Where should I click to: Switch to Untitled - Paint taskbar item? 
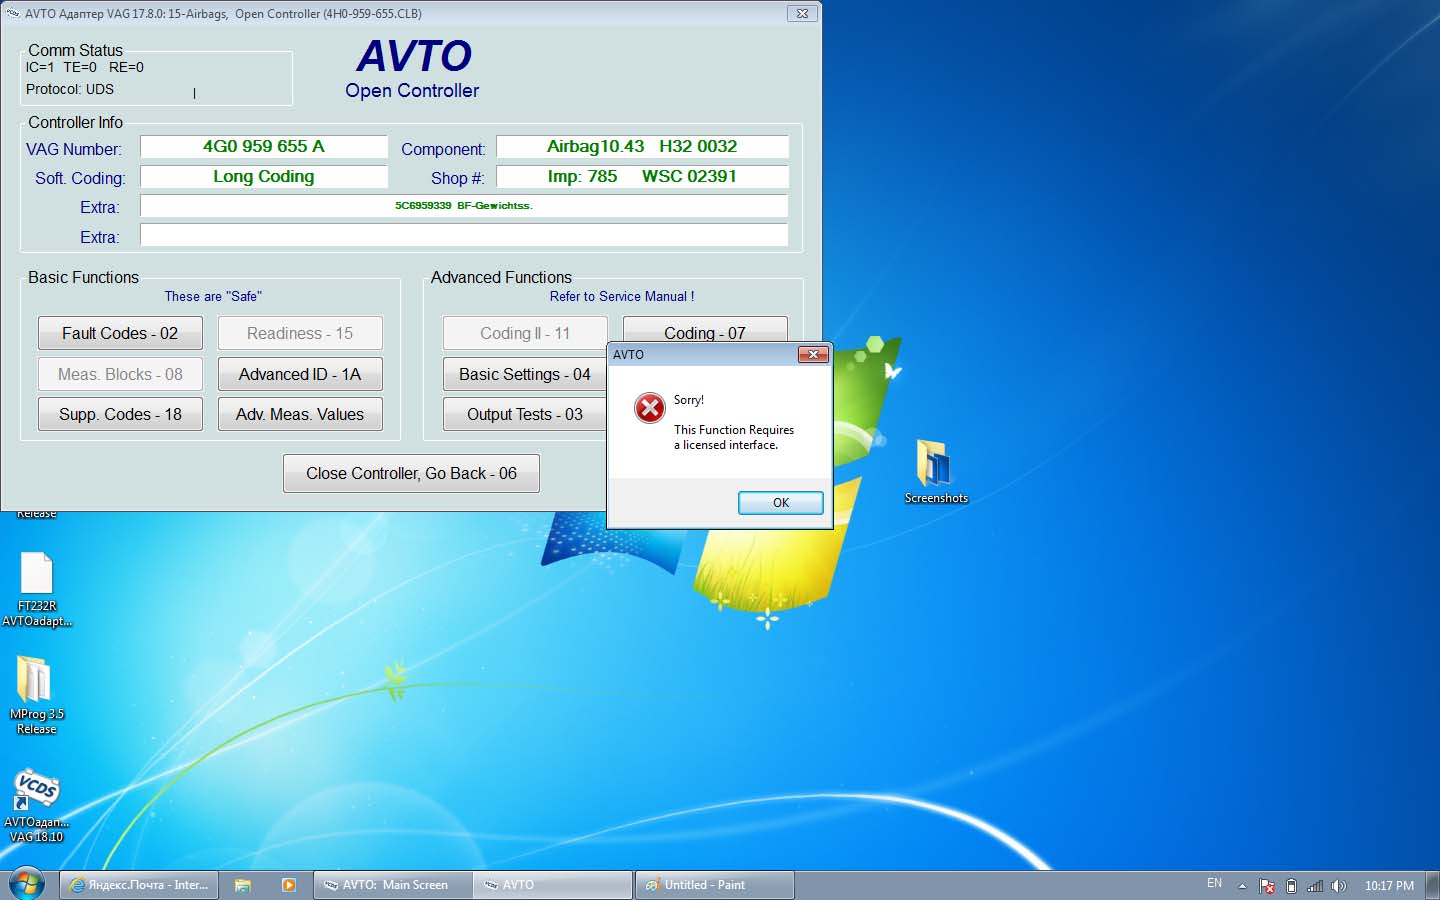coord(714,885)
